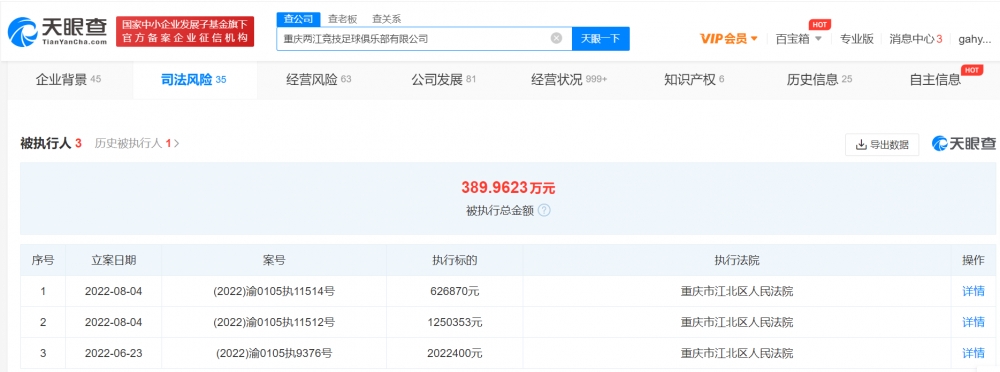Click the download icon in 导出数据

861,145
